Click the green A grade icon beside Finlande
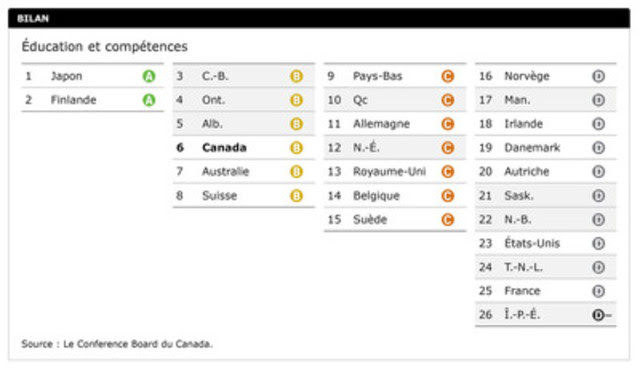This screenshot has width=640, height=370. pyautogui.click(x=149, y=100)
